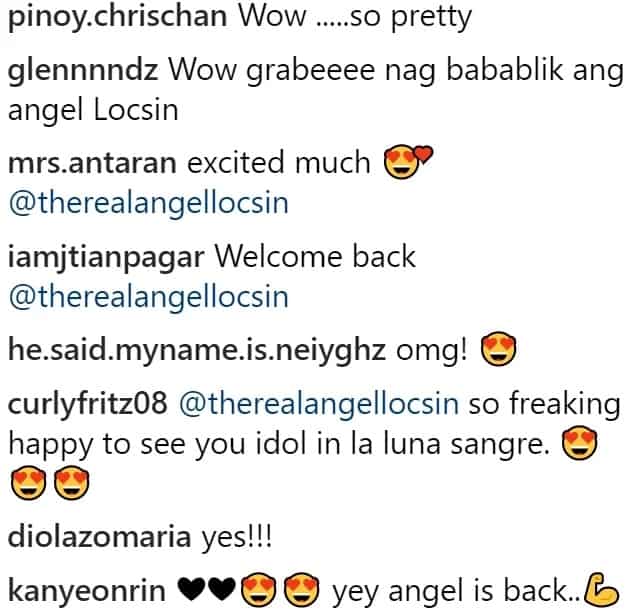Image resolution: width=634 pixels, height=614 pixels.
Task: Open diolazomaria's profile username
Action: [x=99, y=538]
